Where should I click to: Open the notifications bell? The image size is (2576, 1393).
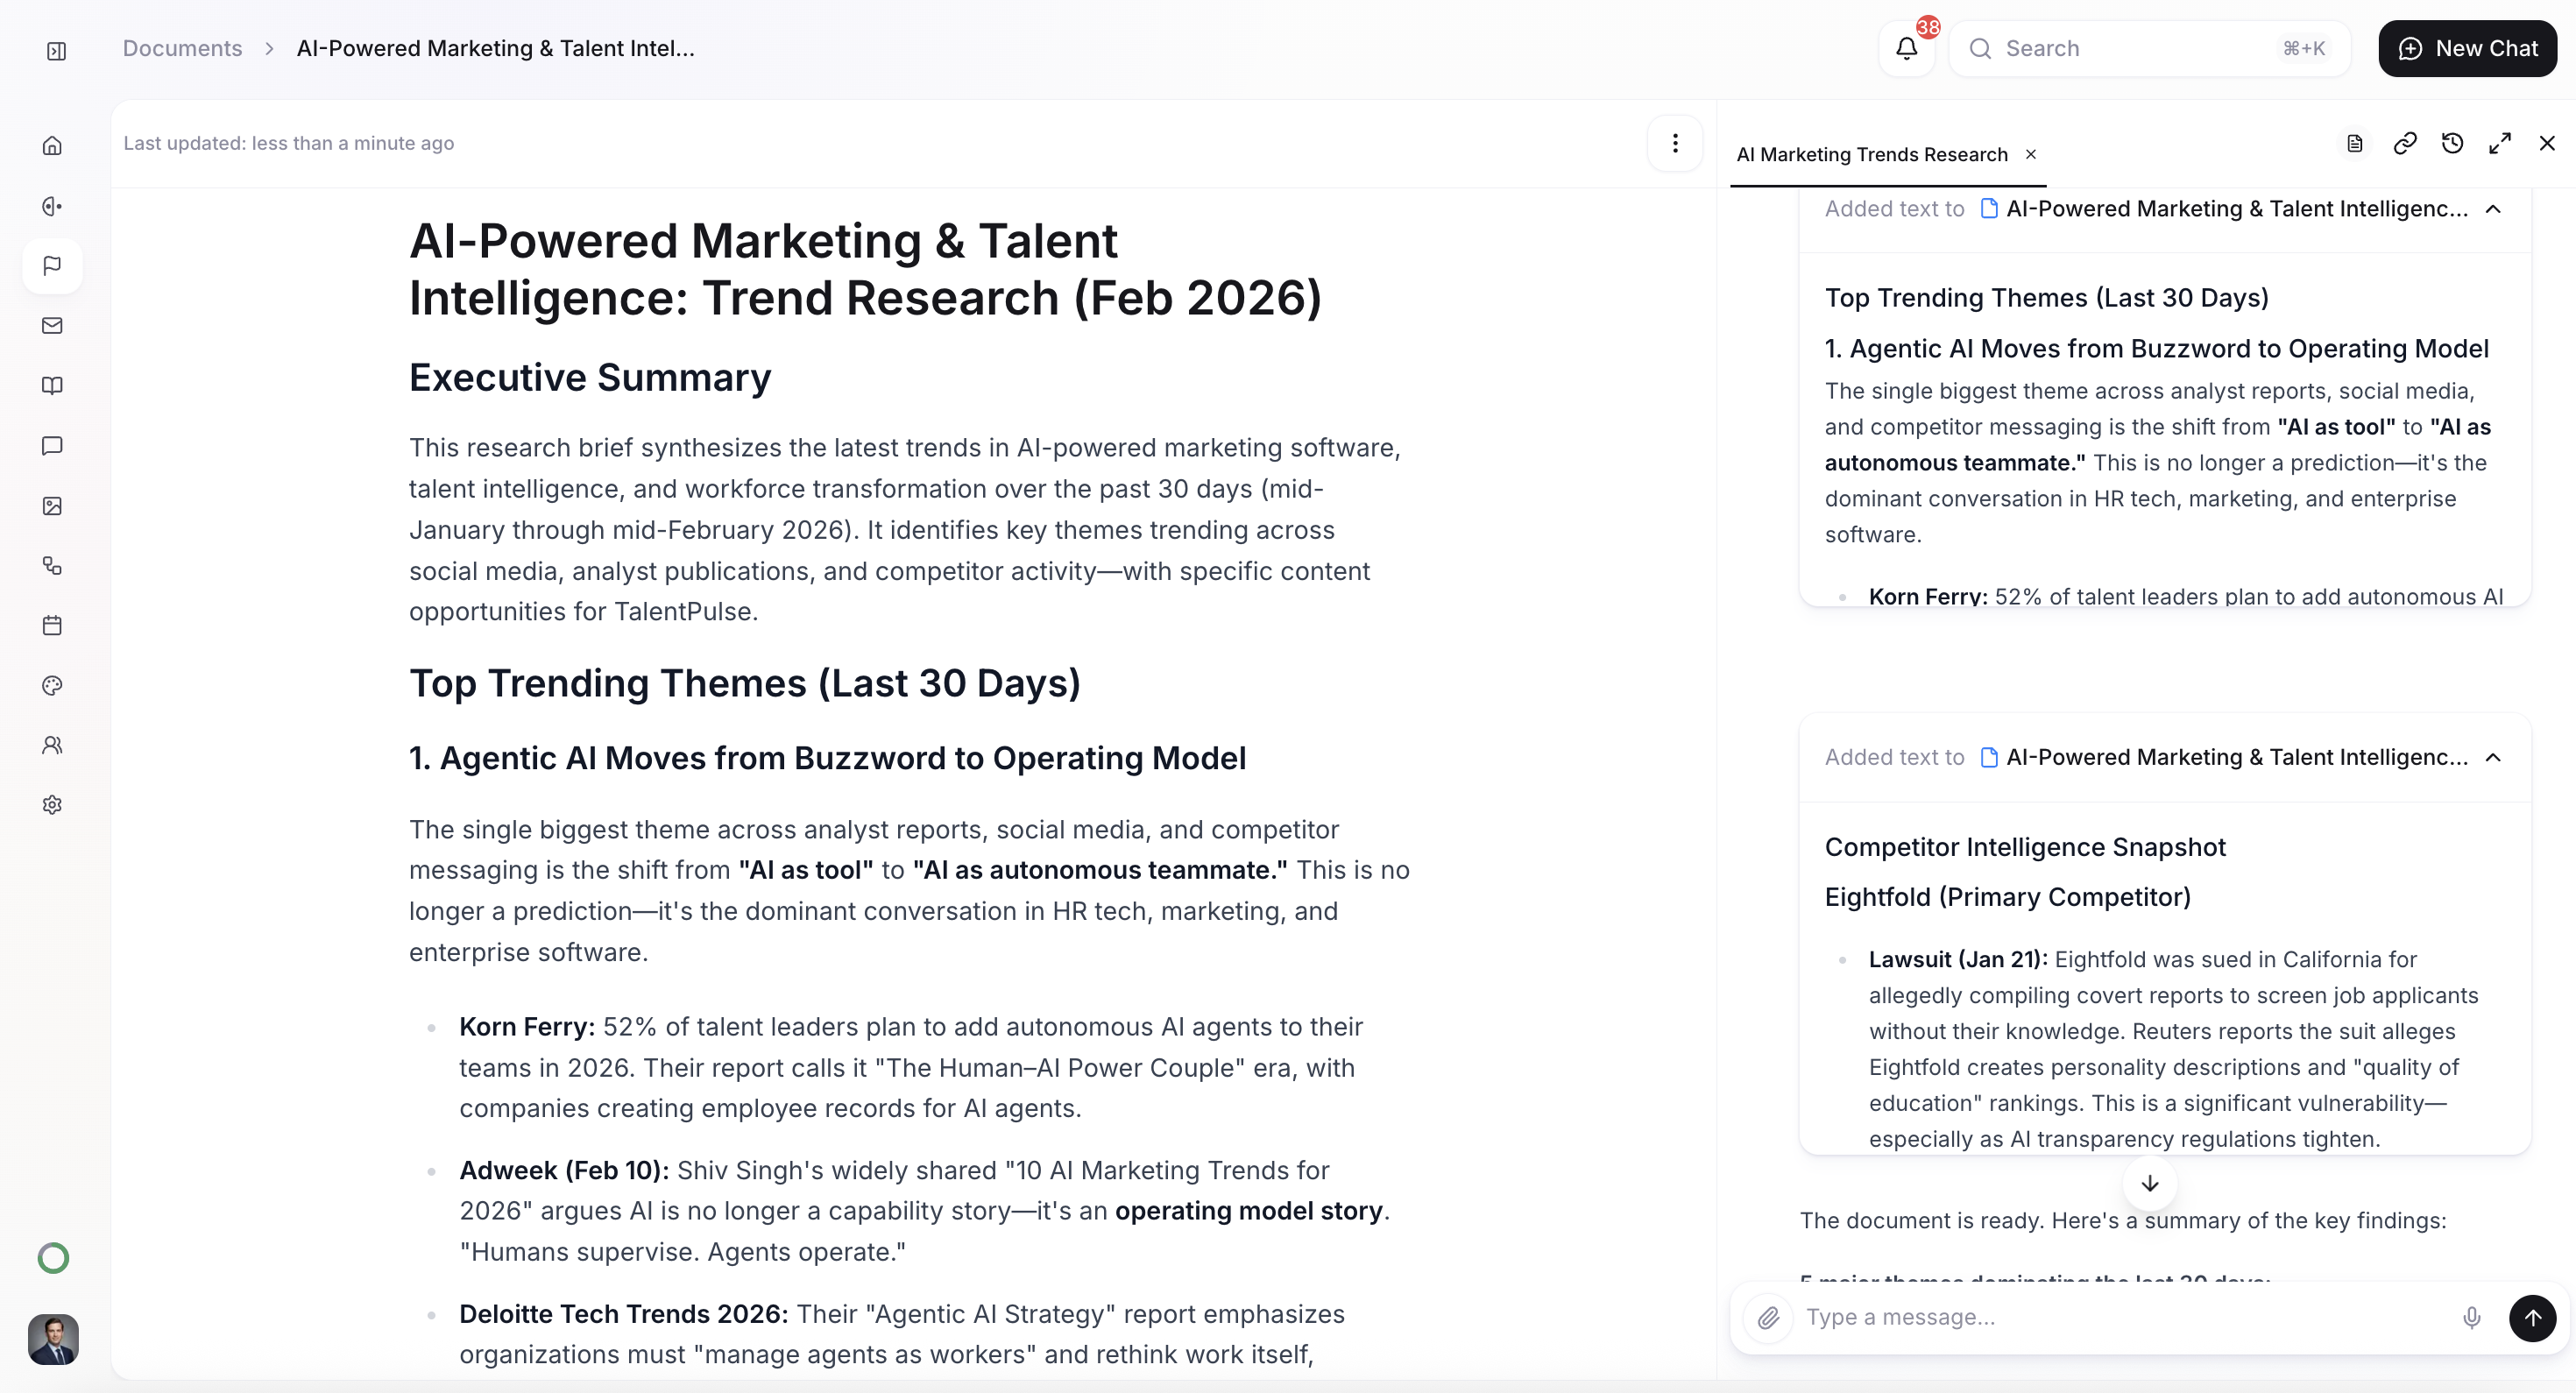tap(1906, 48)
